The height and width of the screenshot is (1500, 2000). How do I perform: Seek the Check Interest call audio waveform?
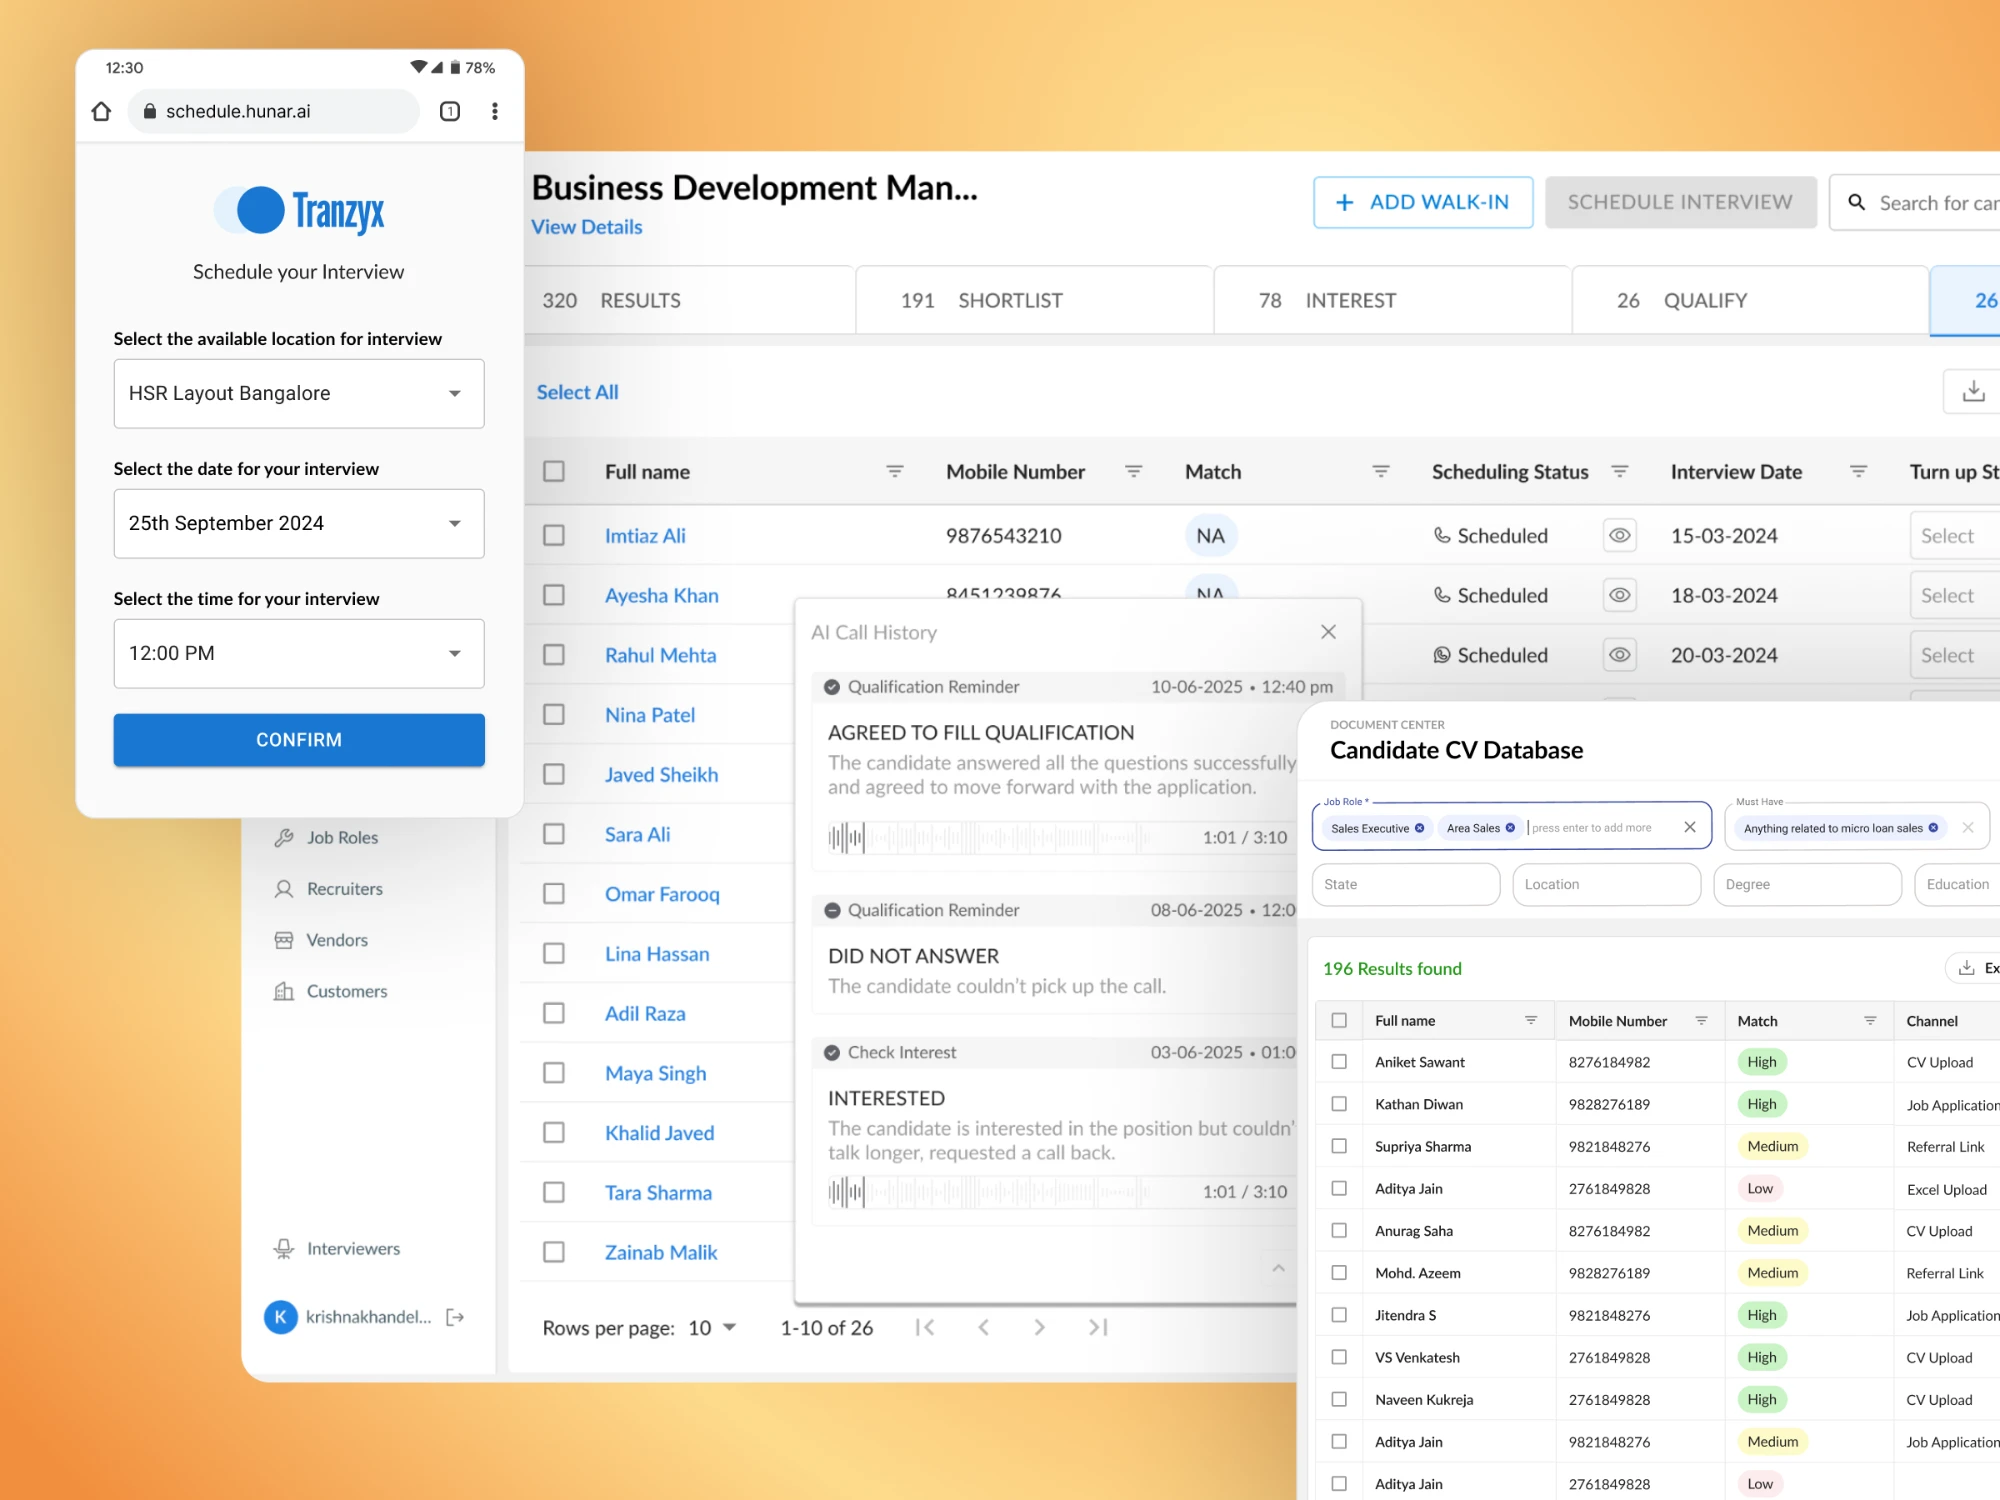point(988,1191)
